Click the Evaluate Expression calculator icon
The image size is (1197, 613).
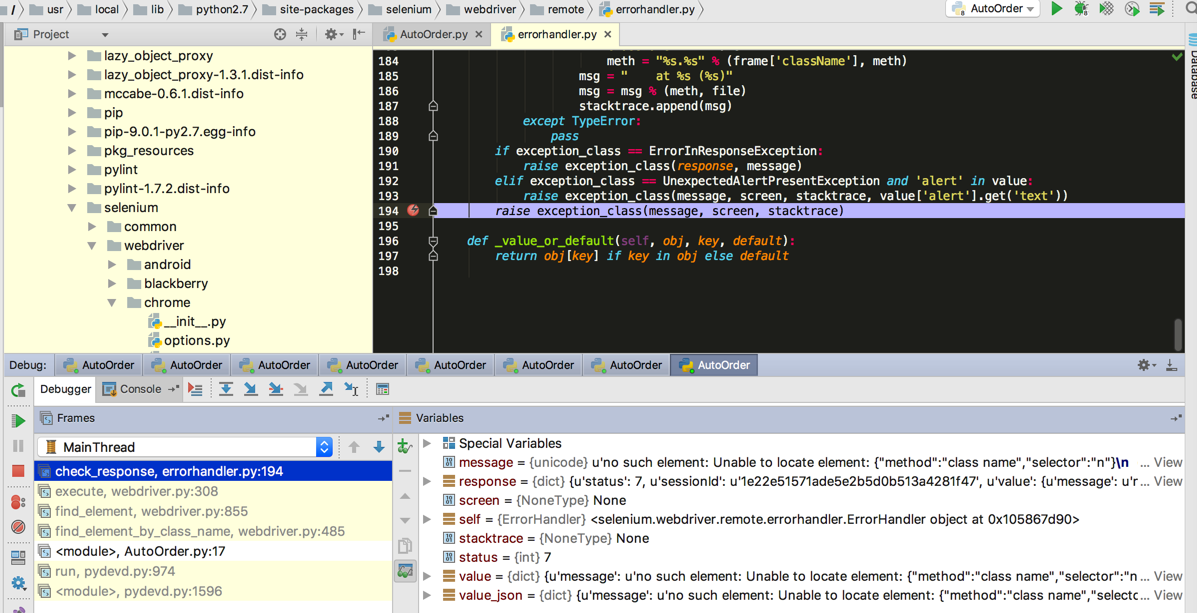coord(383,389)
